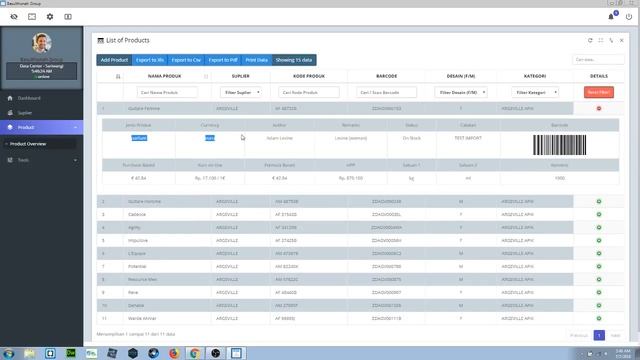Go to the Previous page
This screenshot has width=640, height=360.
click(579, 336)
